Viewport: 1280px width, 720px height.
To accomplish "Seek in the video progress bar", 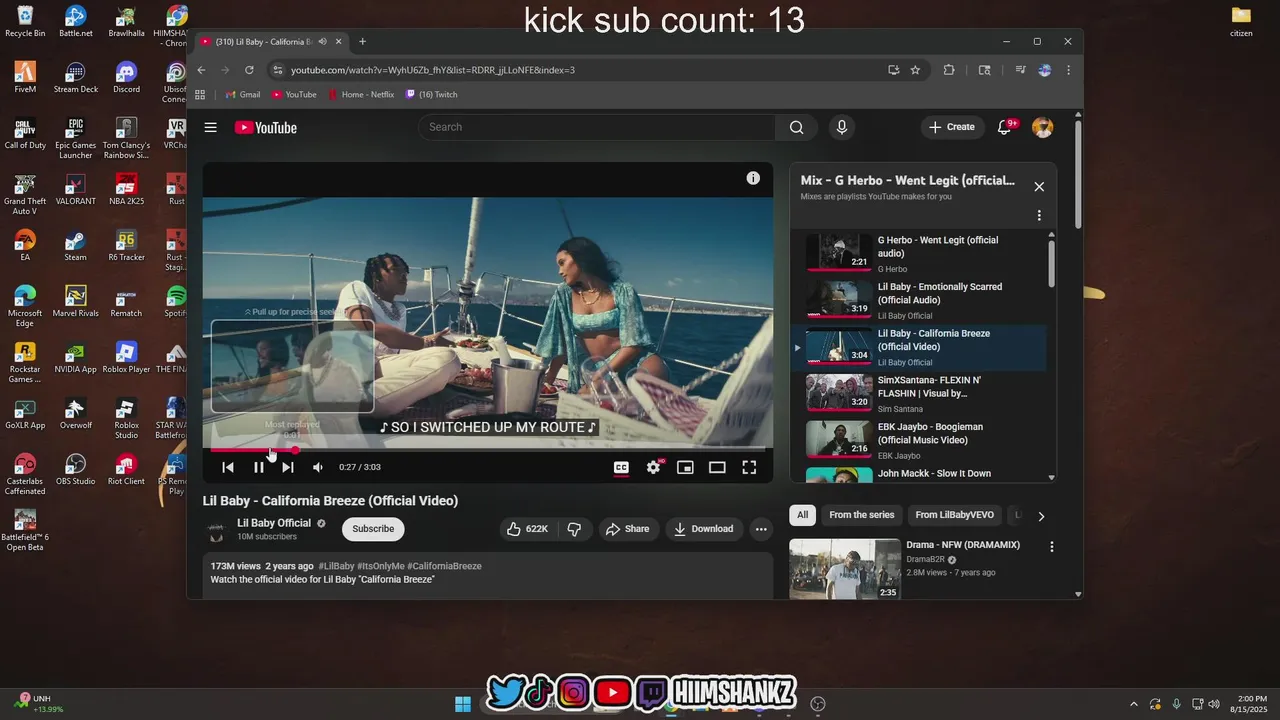I will coord(487,449).
